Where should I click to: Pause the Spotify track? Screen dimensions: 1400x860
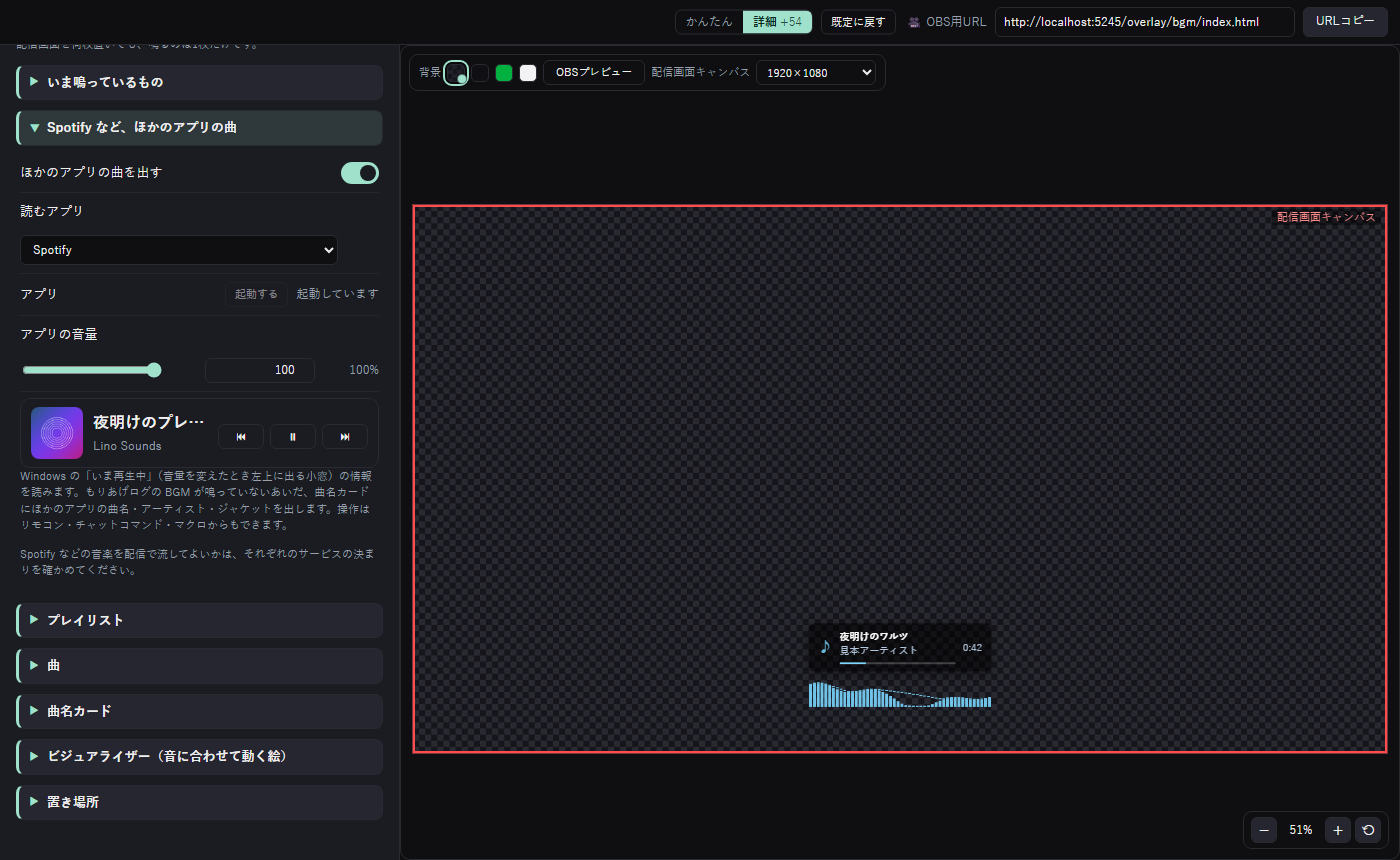293,437
